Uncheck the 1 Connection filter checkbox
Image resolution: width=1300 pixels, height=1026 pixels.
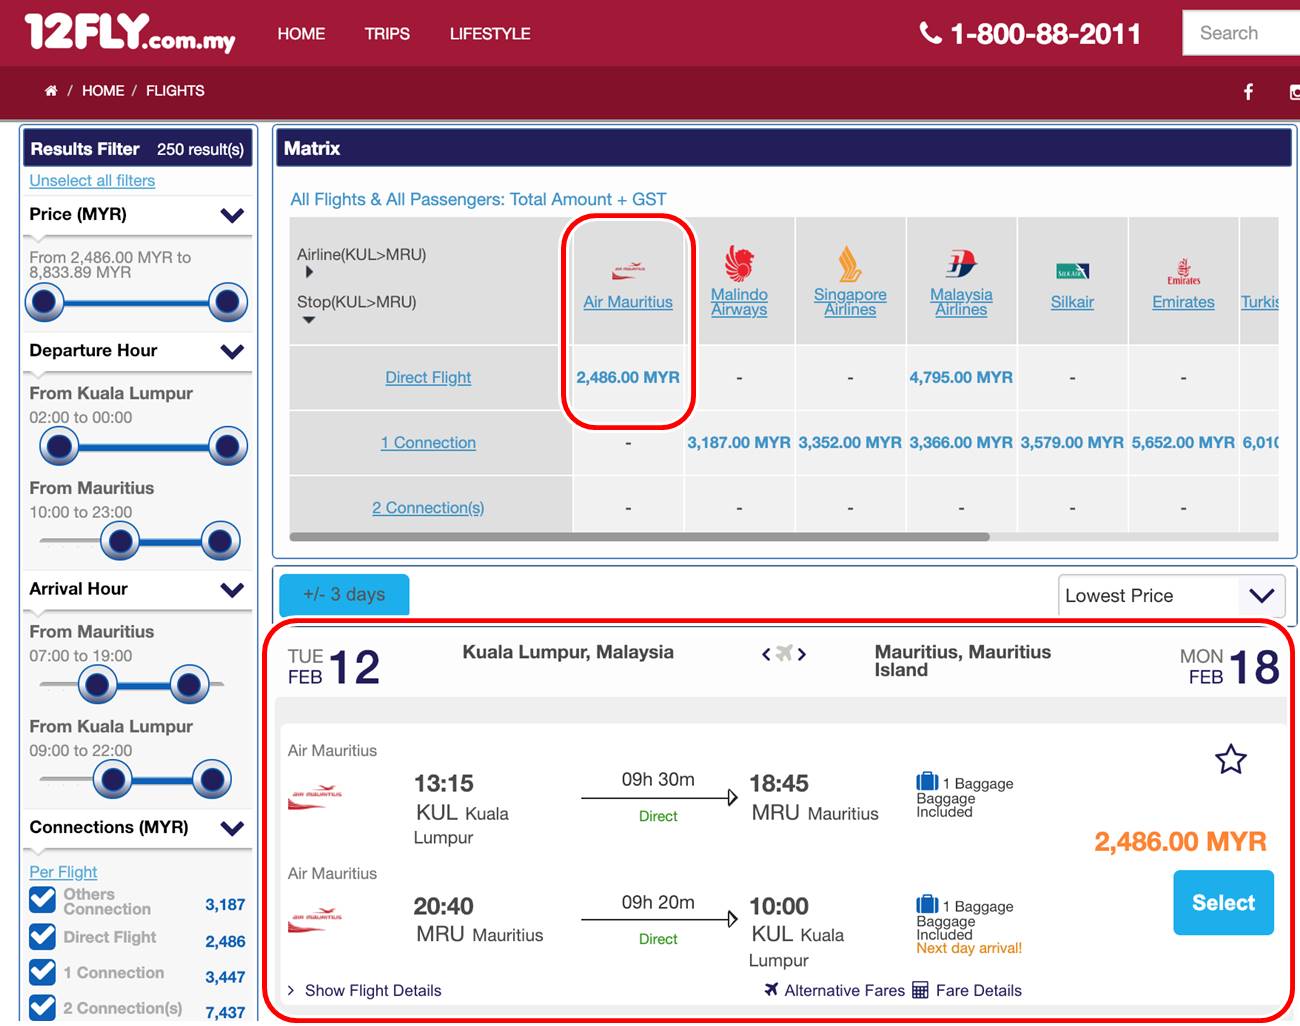click(42, 972)
